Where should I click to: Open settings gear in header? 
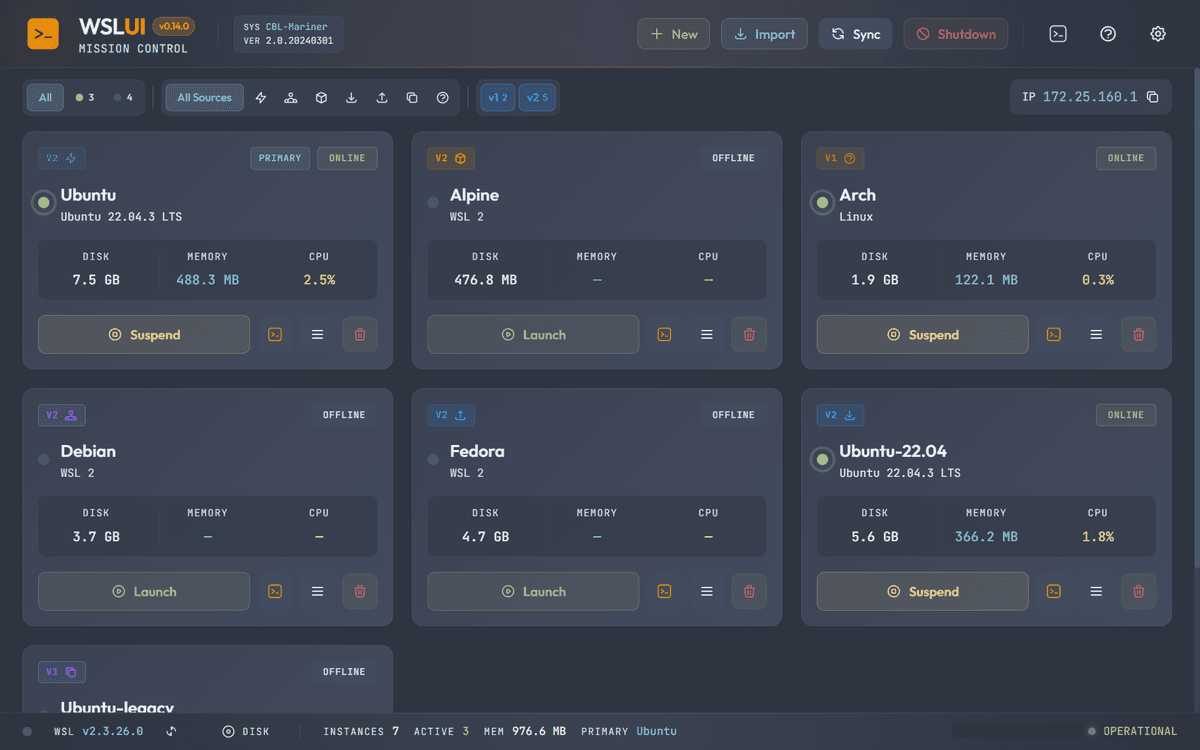click(x=1158, y=34)
